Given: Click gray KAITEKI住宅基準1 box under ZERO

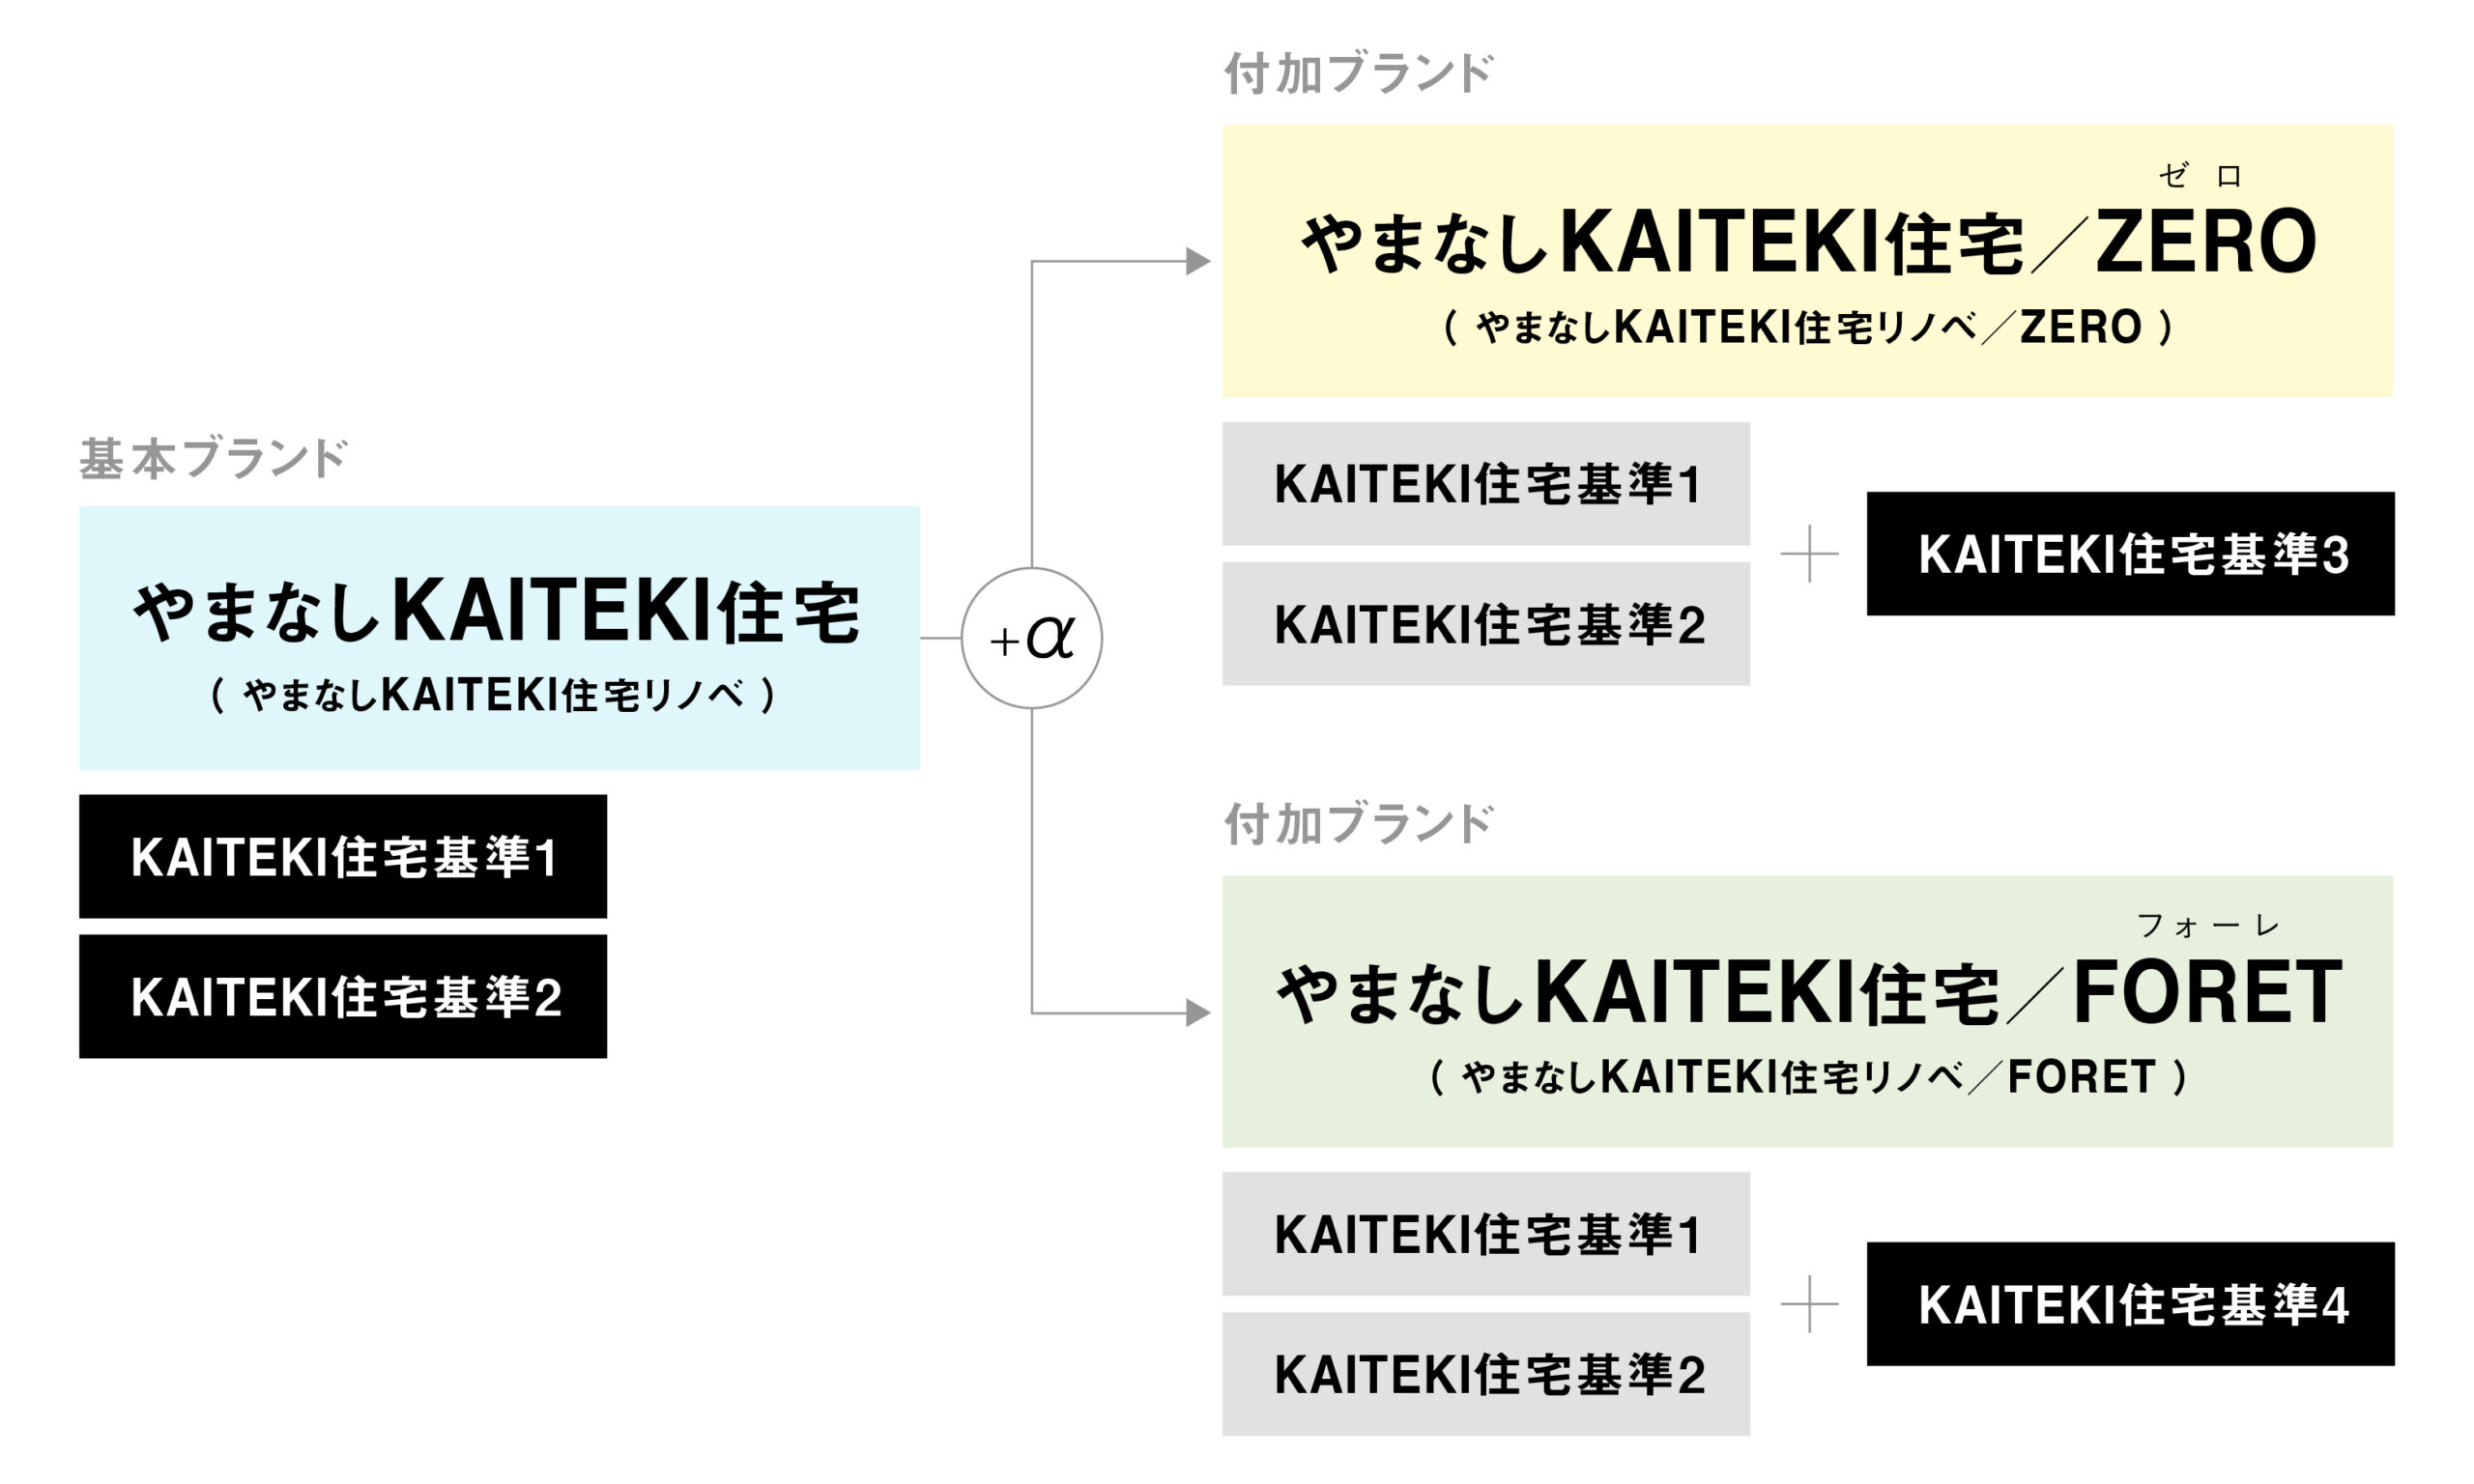Looking at the screenshot, I should click(1486, 483).
